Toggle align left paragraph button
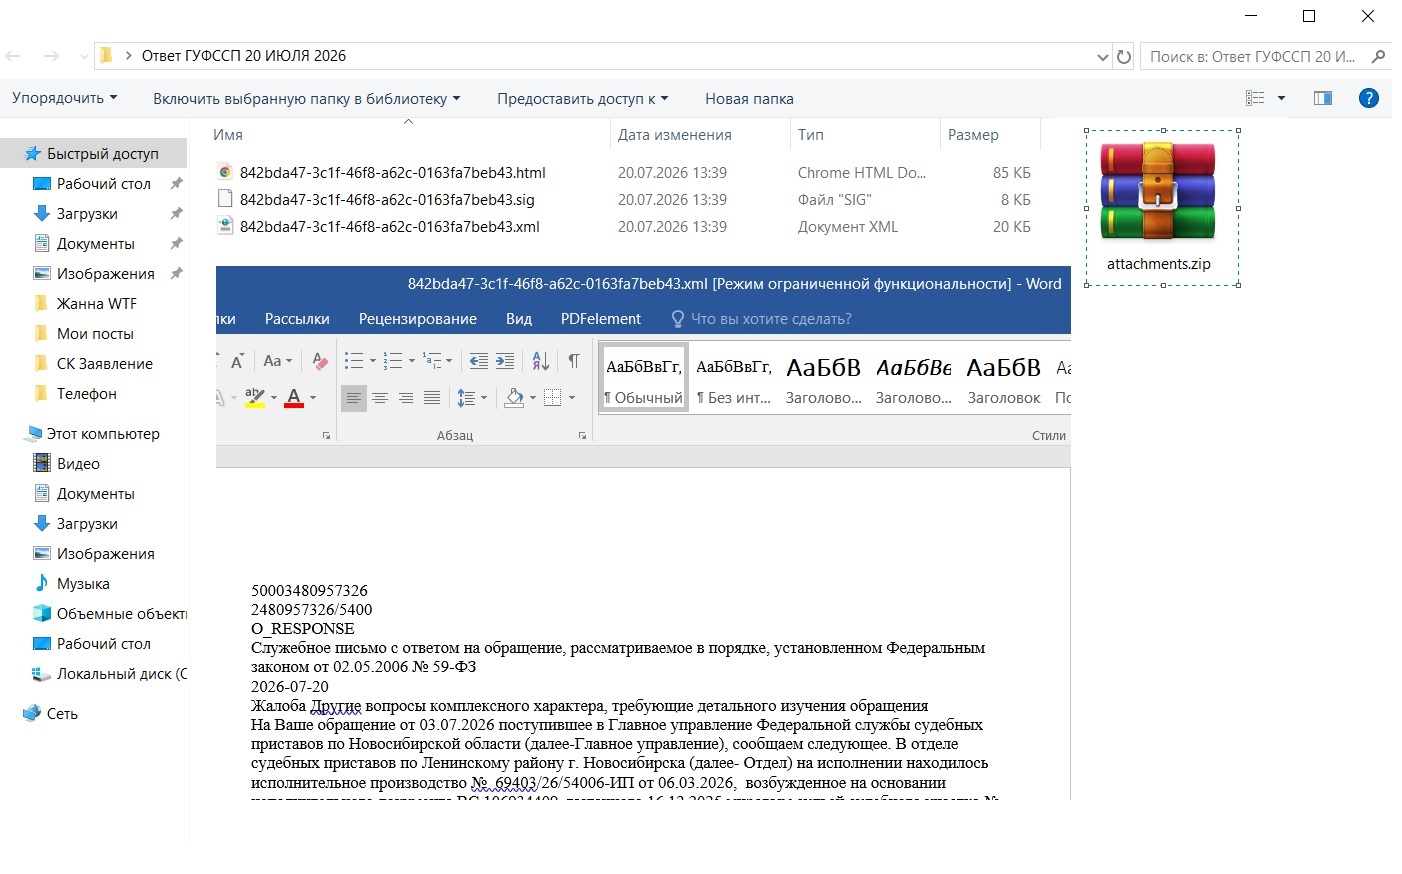This screenshot has height=874, width=1402. 354,398
